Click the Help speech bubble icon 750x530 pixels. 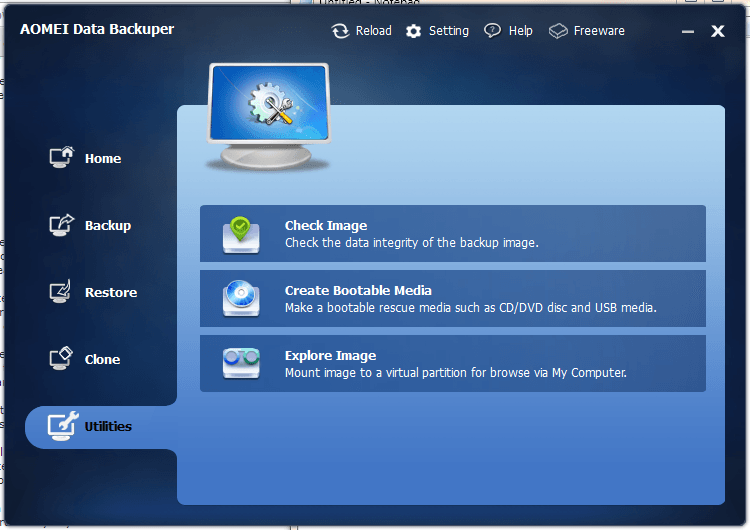click(492, 31)
